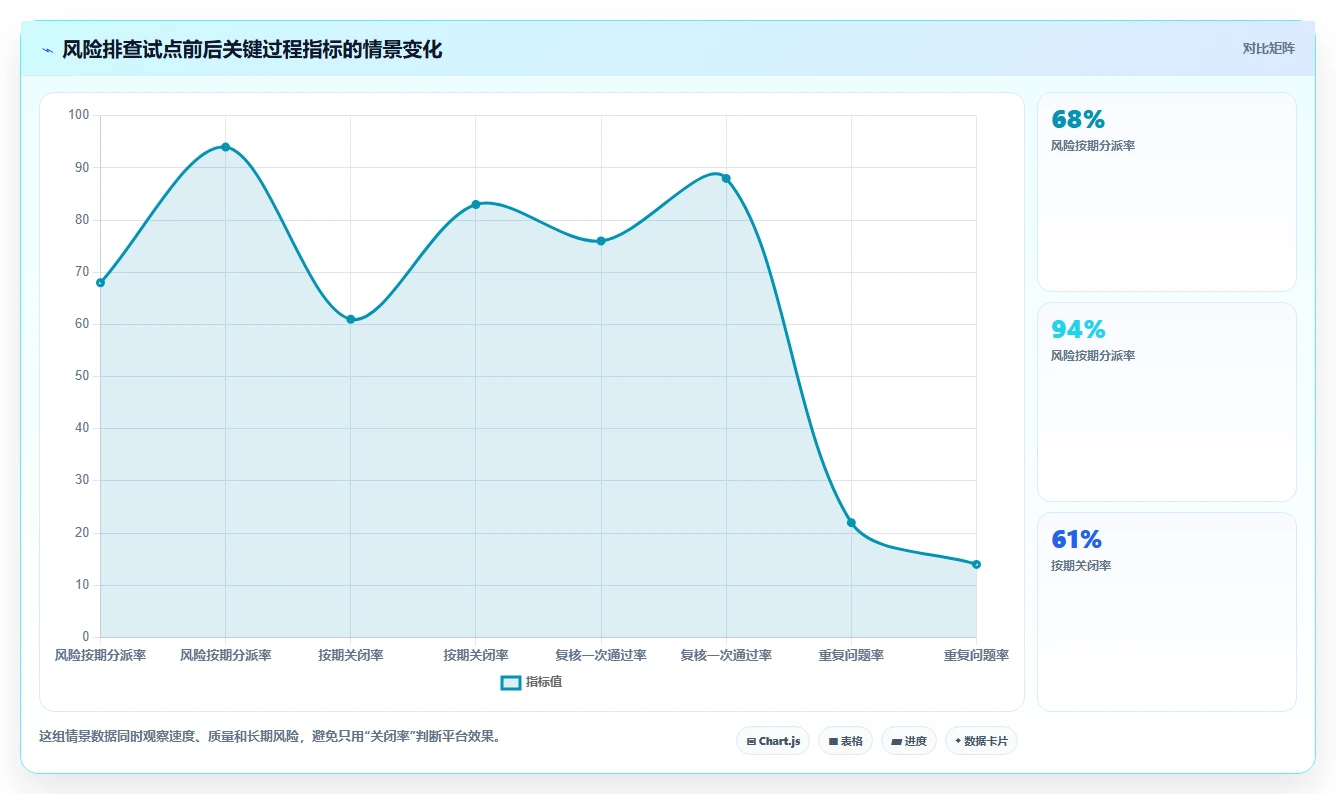The image size is (1336, 794).
Task: Click the peak data point at value 94
Action: [225, 147]
